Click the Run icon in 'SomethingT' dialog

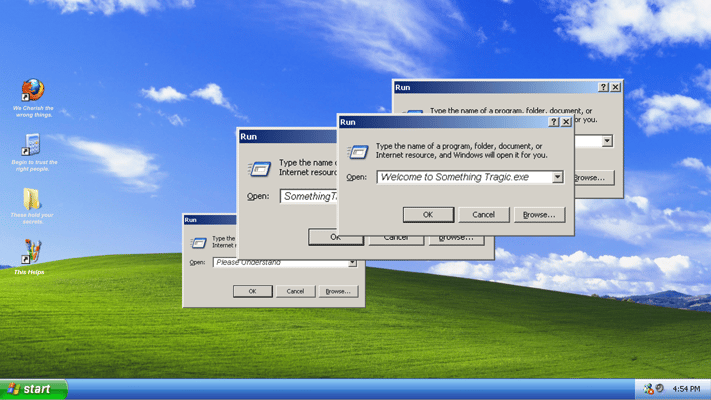pyautogui.click(x=259, y=169)
